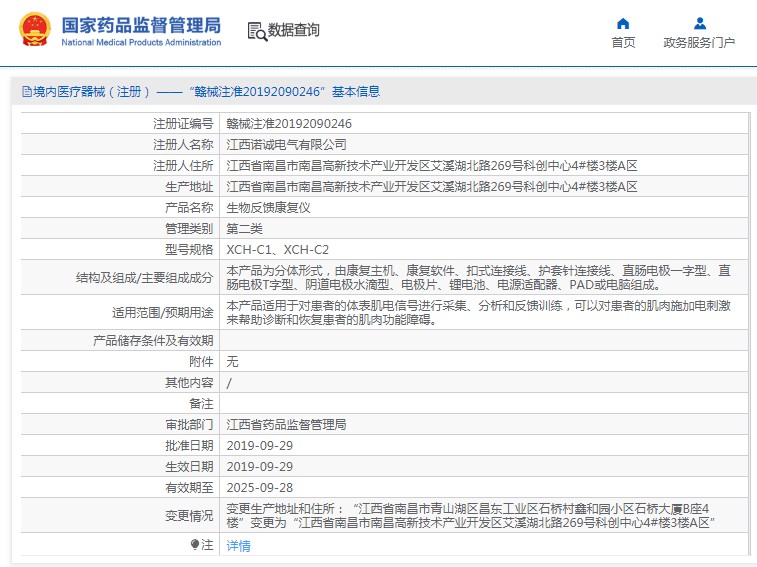This screenshot has height=567, width=757.
Task: Click registration number 赣械注准20192090246 in the table
Action: (x=289, y=124)
